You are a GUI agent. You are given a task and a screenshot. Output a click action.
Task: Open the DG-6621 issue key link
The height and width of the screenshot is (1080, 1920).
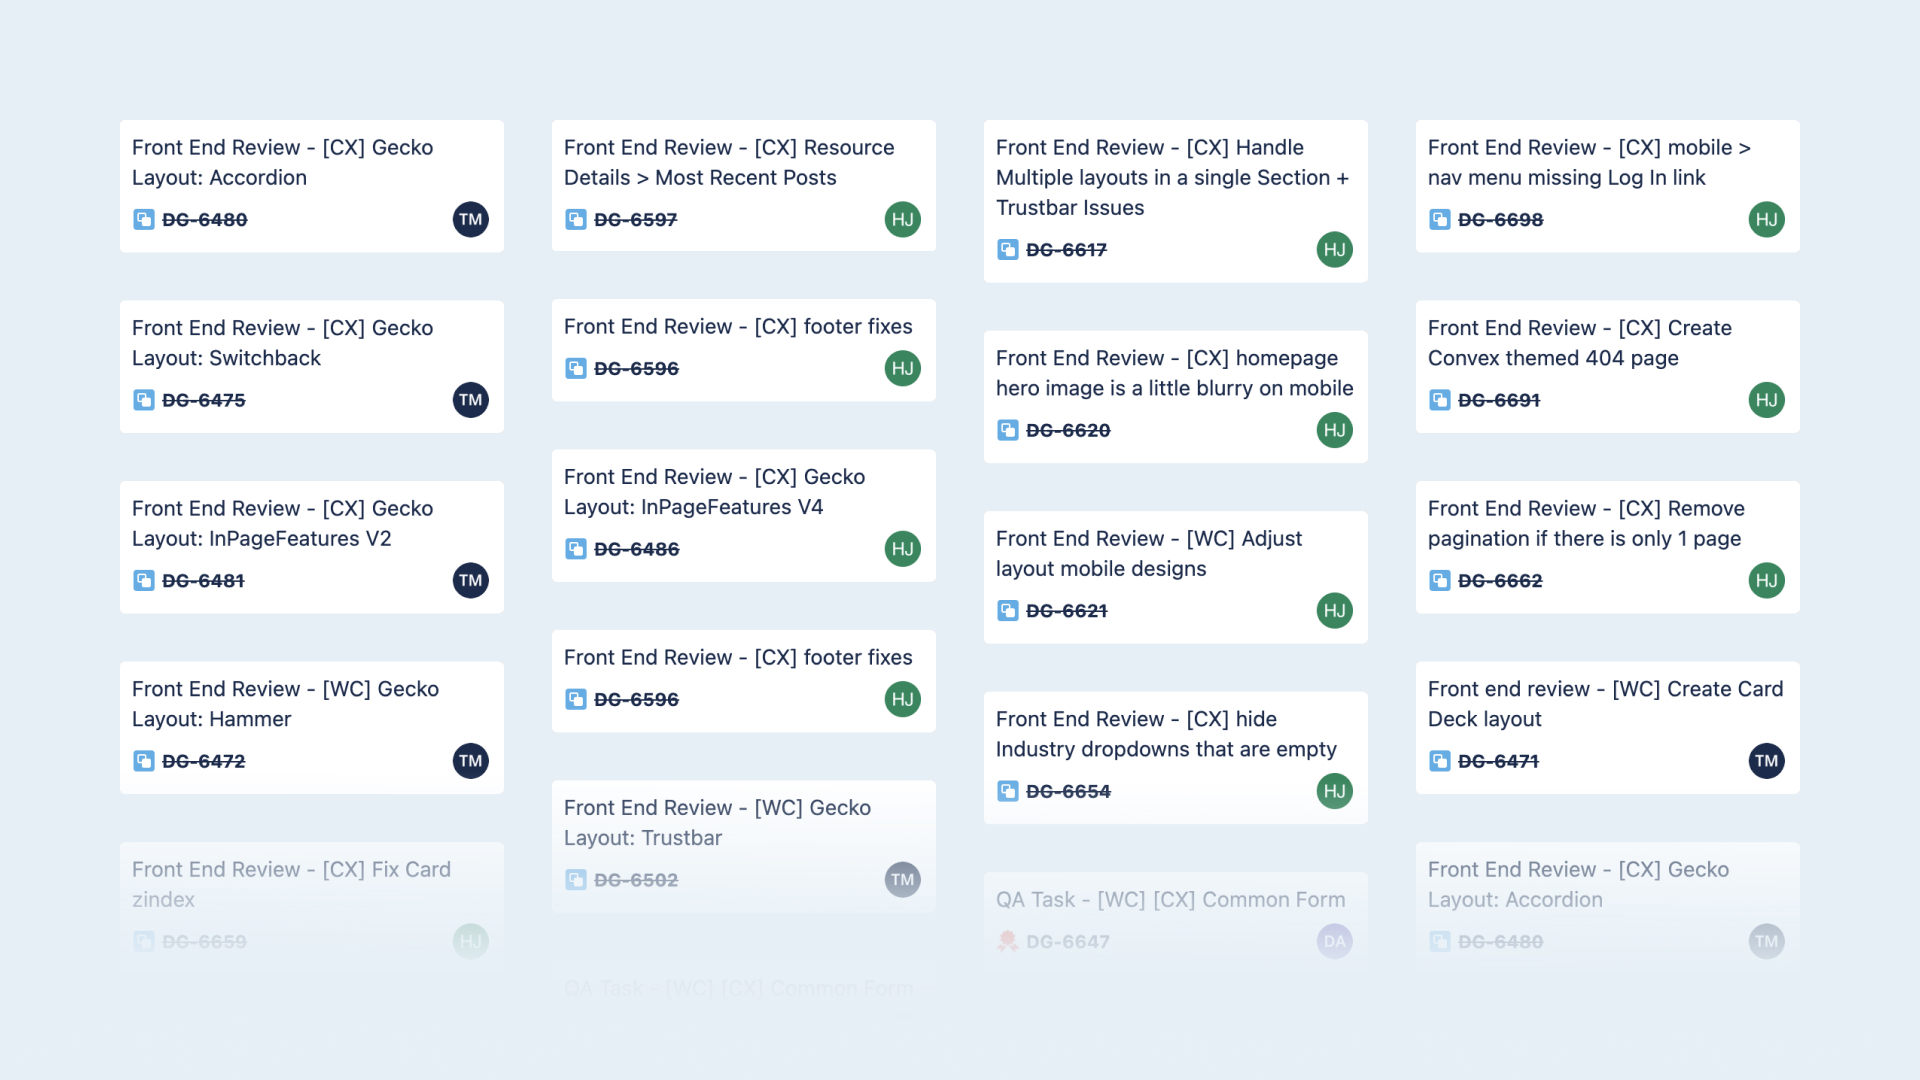coord(1066,611)
